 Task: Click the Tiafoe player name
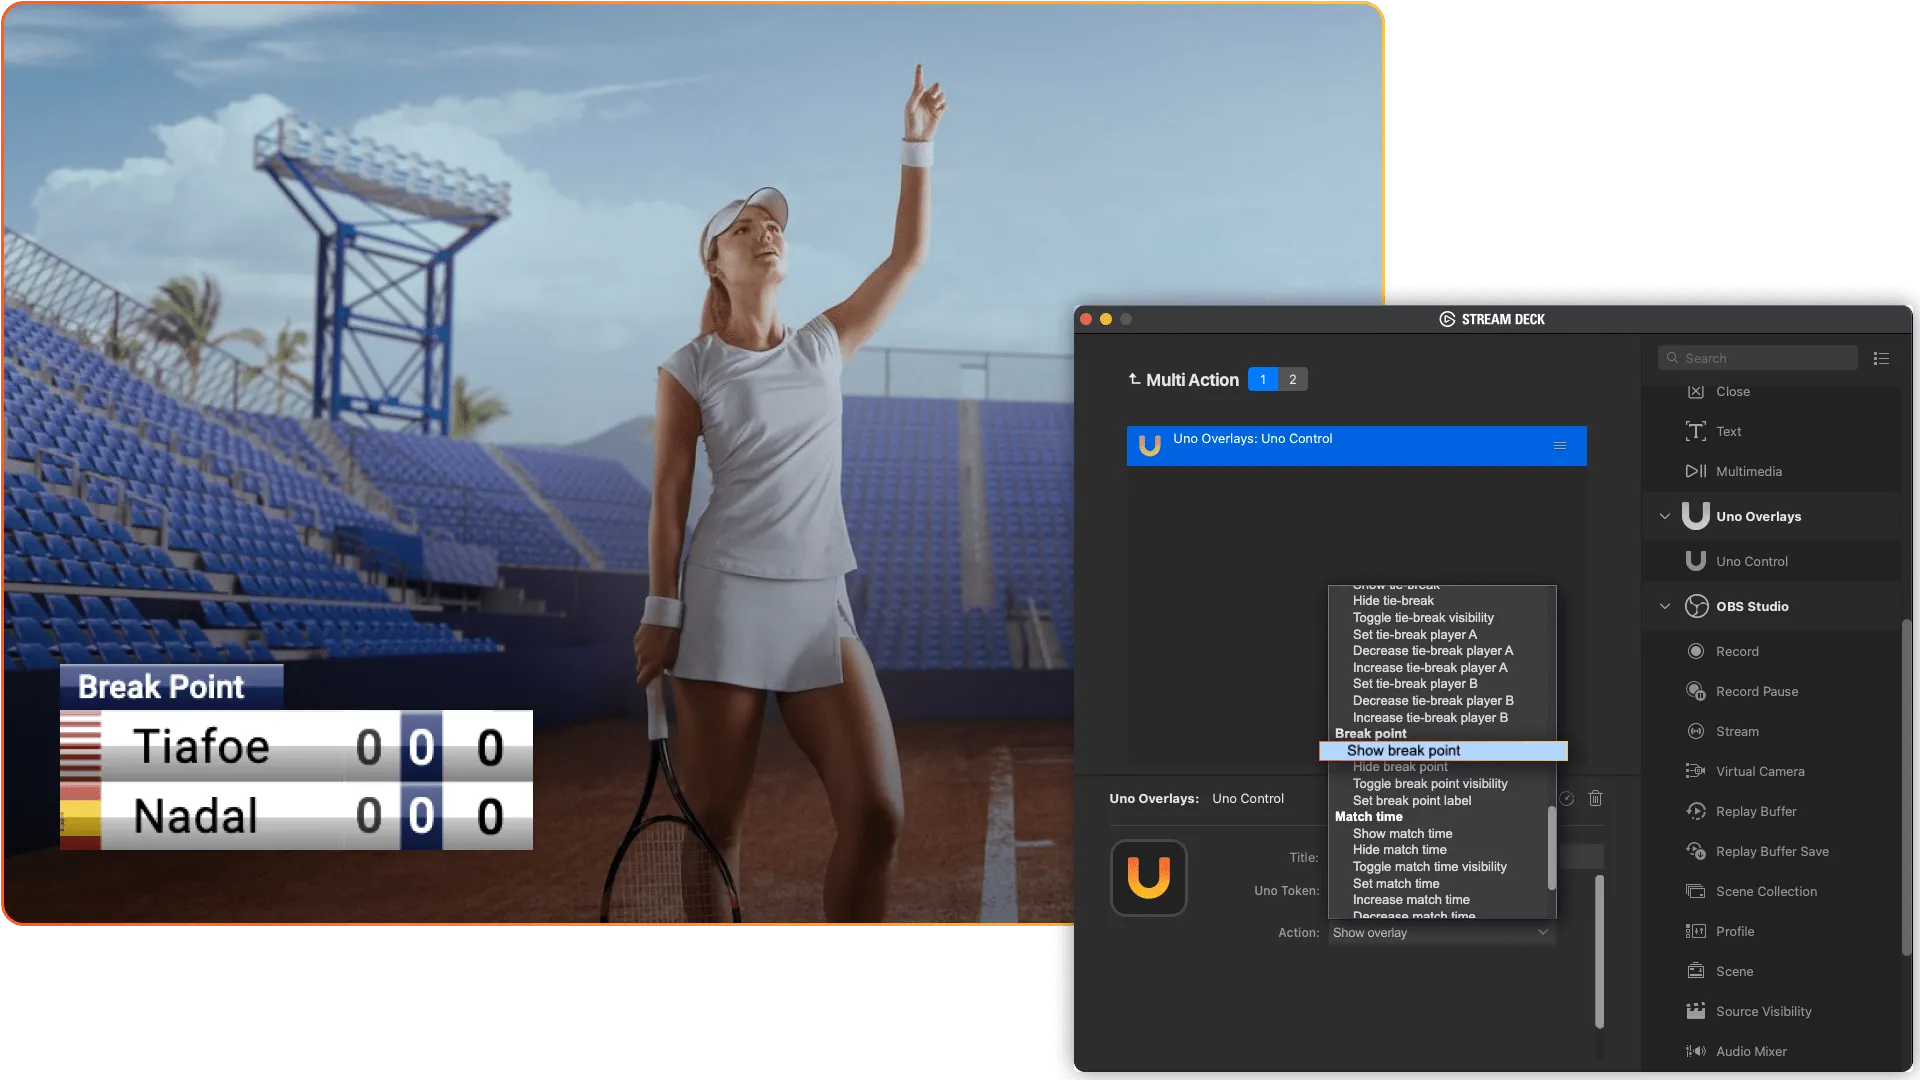pyautogui.click(x=201, y=747)
